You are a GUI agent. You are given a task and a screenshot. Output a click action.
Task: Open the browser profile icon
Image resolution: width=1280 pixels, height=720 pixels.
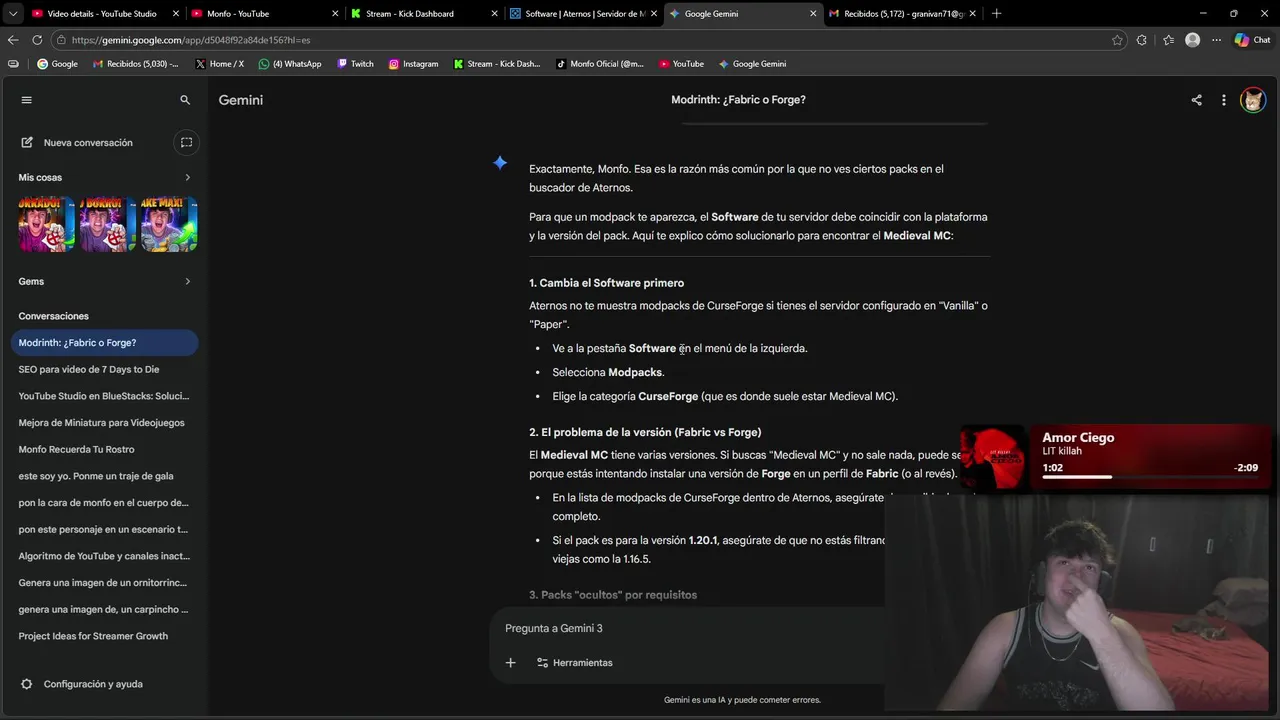point(1192,40)
